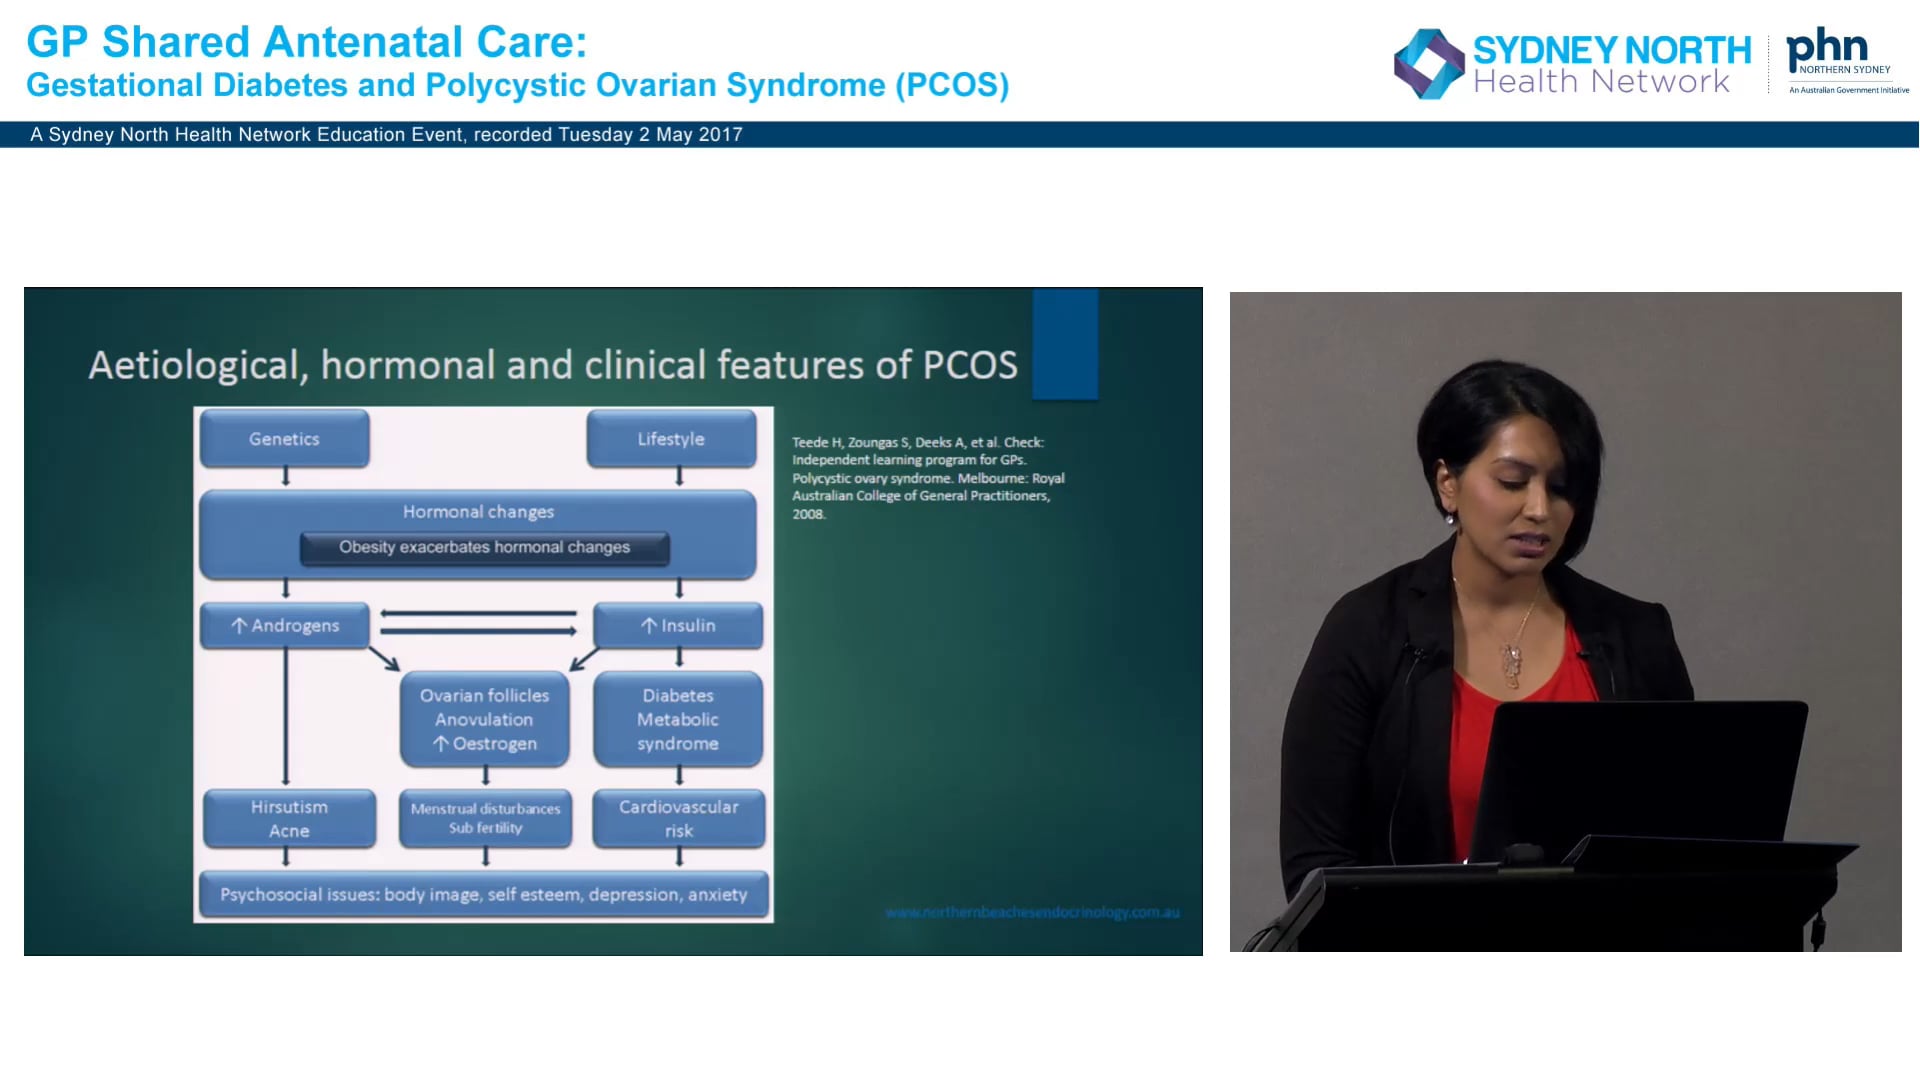Select the GP Shared Antenatal Care title
The image size is (1920, 1080).
pyautogui.click(x=310, y=41)
